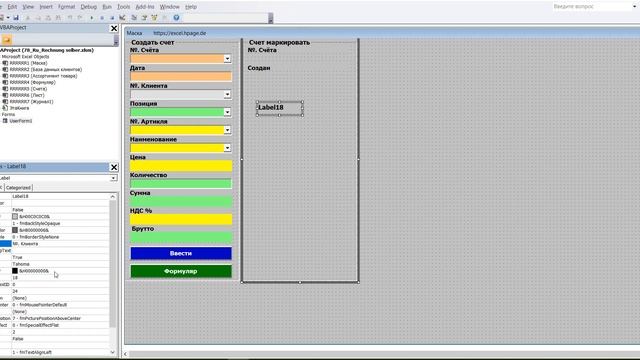
Task: Click the form designer horizontal scroll left arrow
Action: pos(125,354)
